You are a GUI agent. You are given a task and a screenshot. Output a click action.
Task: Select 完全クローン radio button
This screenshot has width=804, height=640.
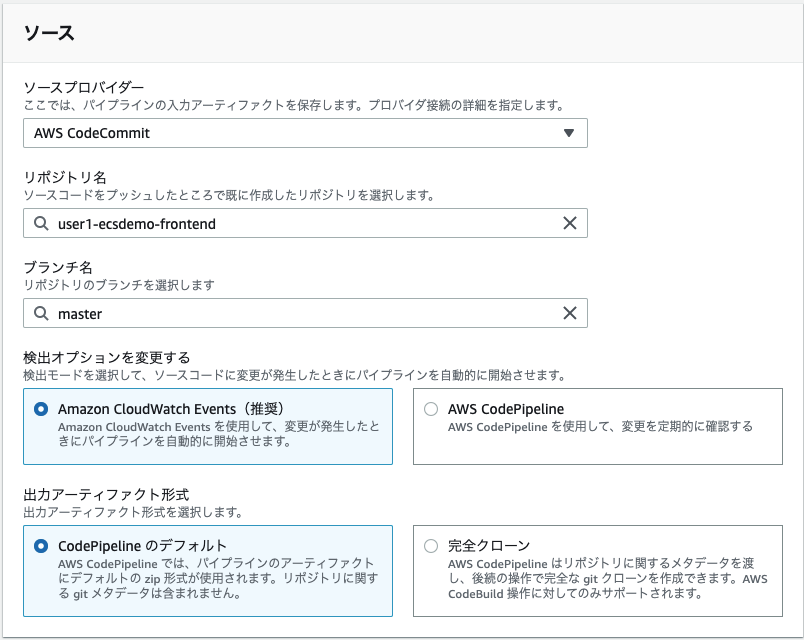[431, 546]
